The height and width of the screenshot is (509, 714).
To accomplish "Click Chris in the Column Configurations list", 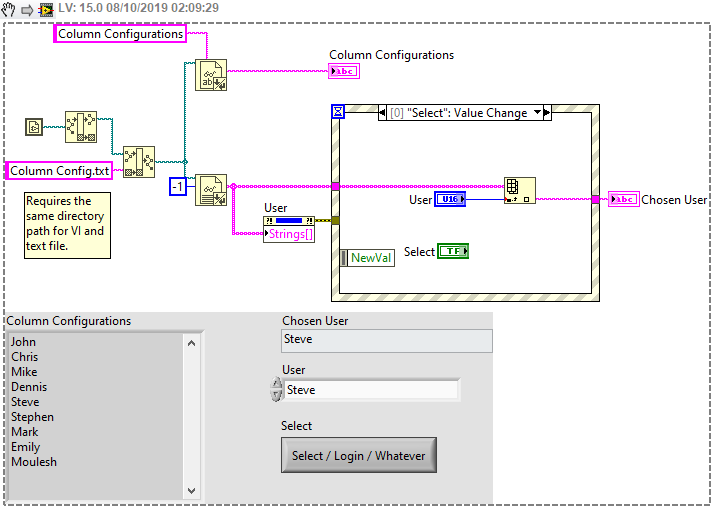I will click(25, 357).
